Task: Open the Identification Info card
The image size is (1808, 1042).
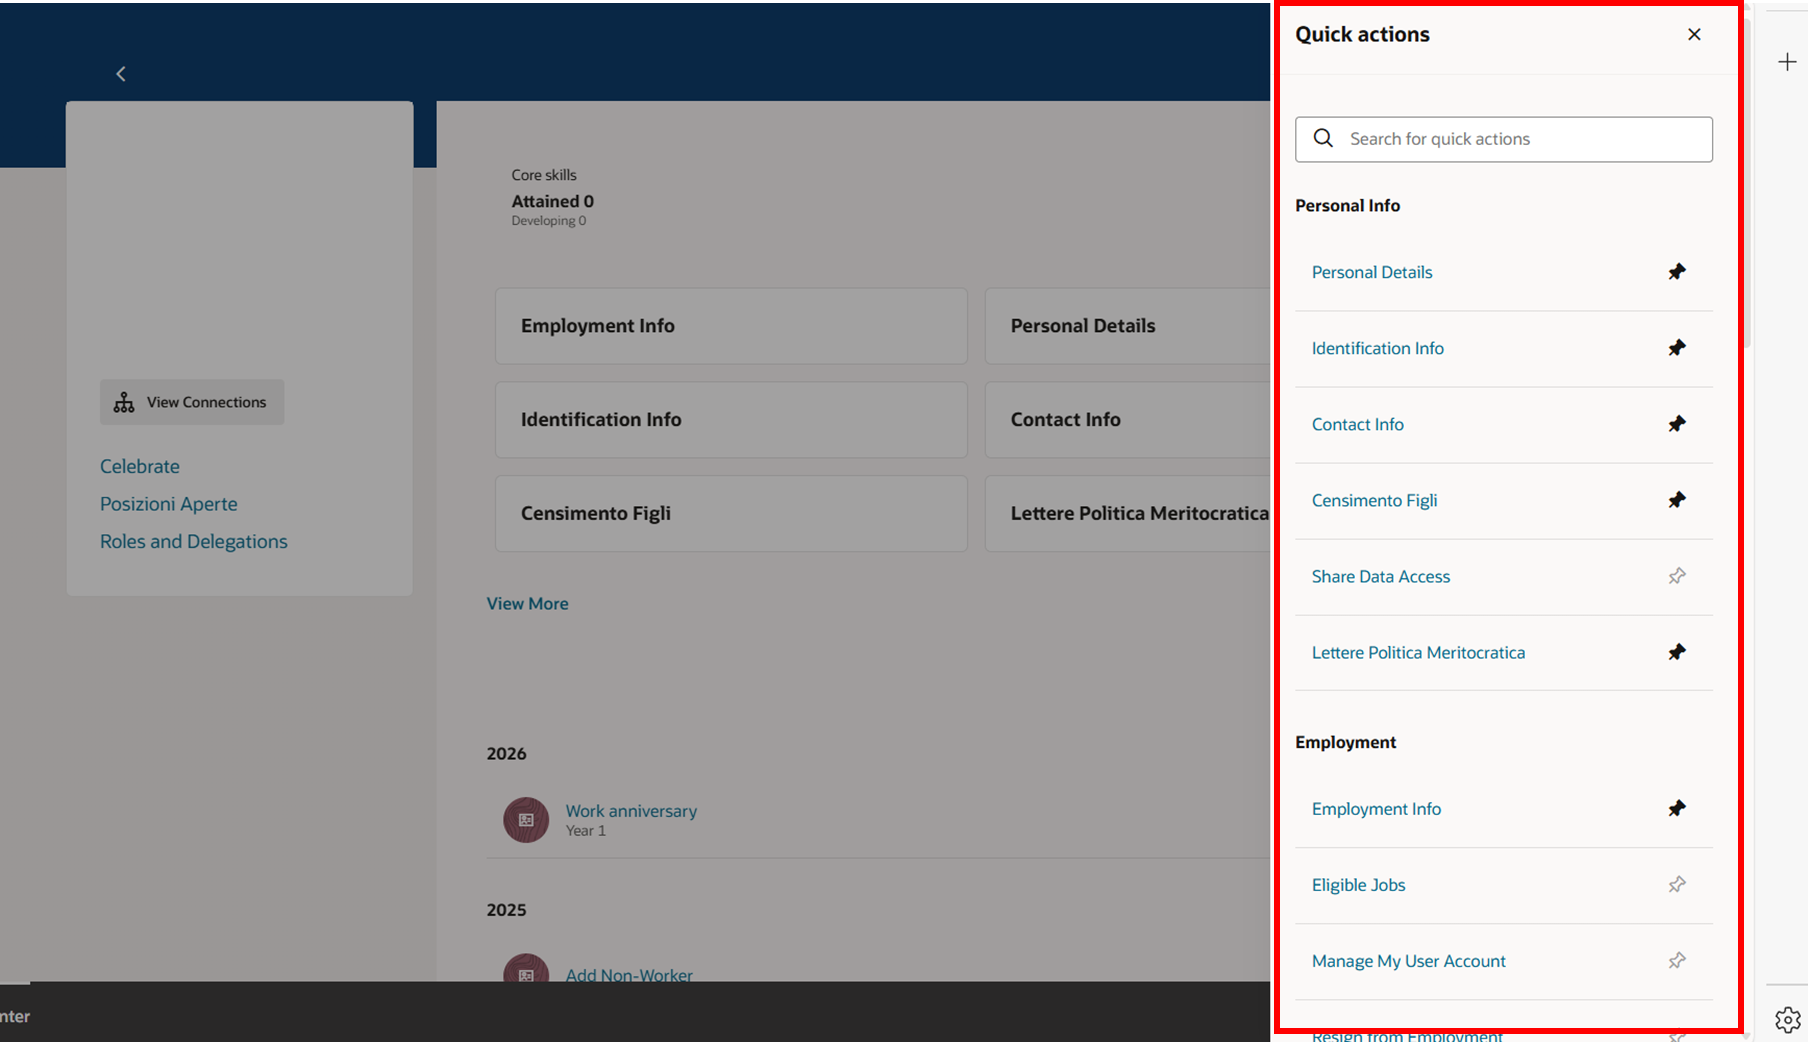Action: (x=731, y=420)
